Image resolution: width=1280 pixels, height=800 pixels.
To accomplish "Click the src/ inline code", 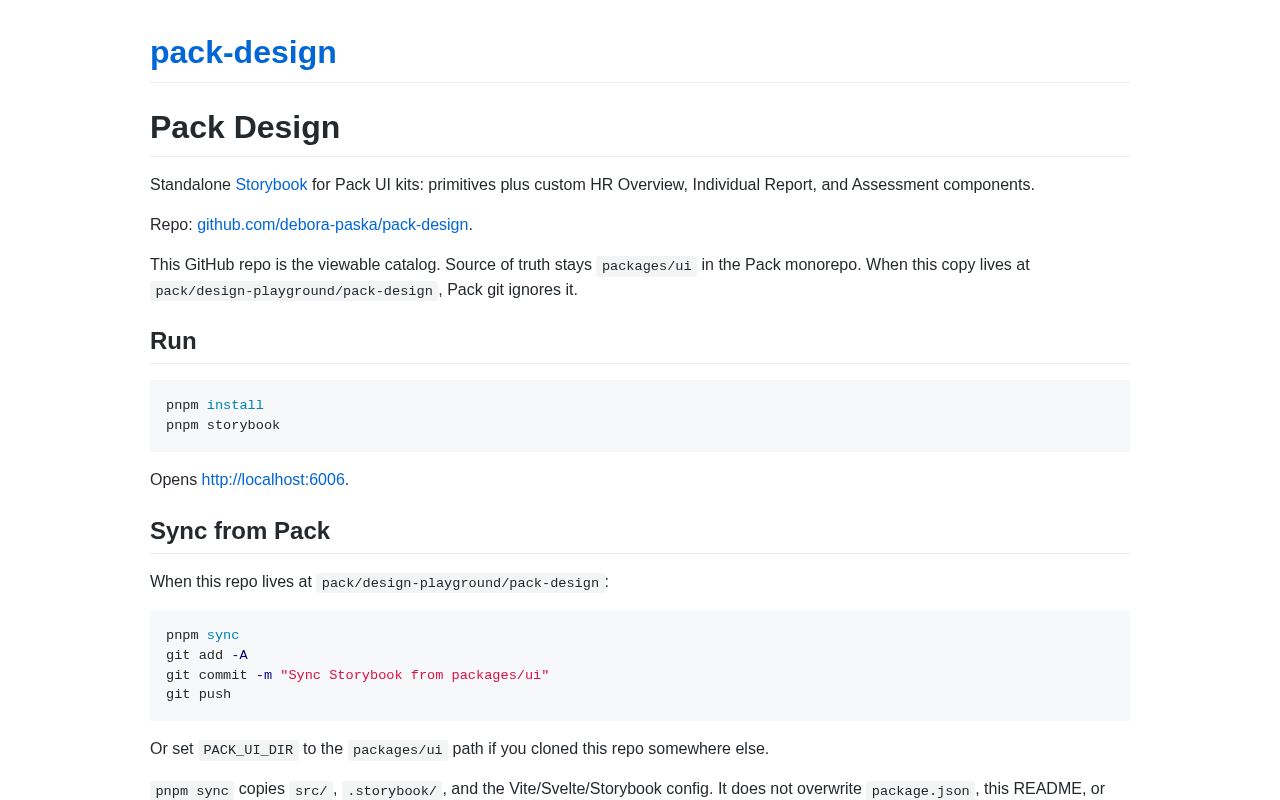I will (311, 791).
